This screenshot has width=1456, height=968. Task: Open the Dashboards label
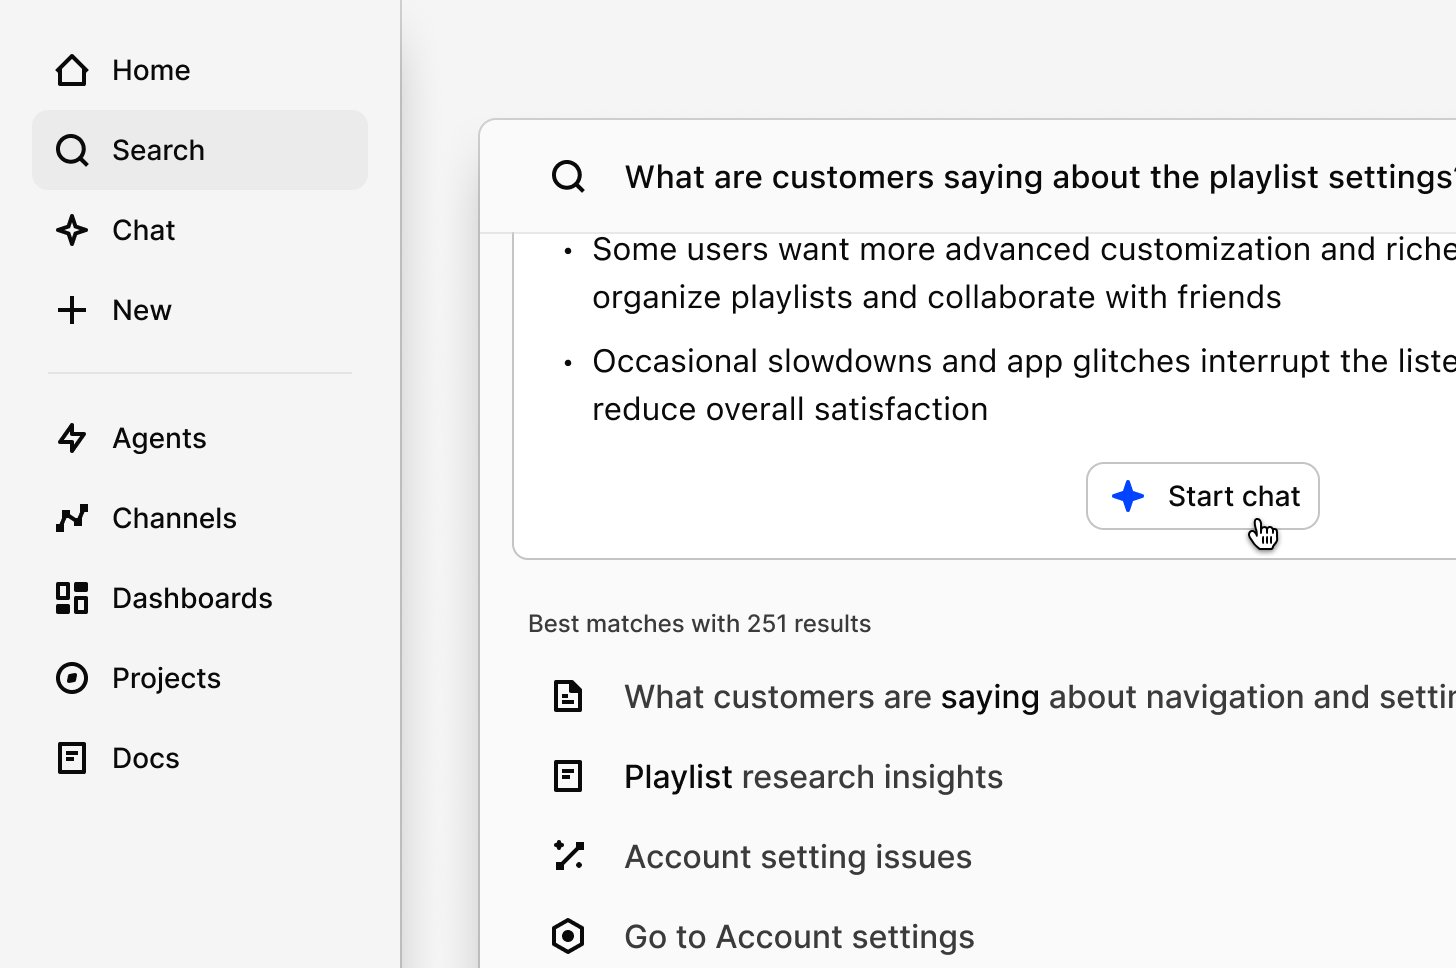pos(192,598)
